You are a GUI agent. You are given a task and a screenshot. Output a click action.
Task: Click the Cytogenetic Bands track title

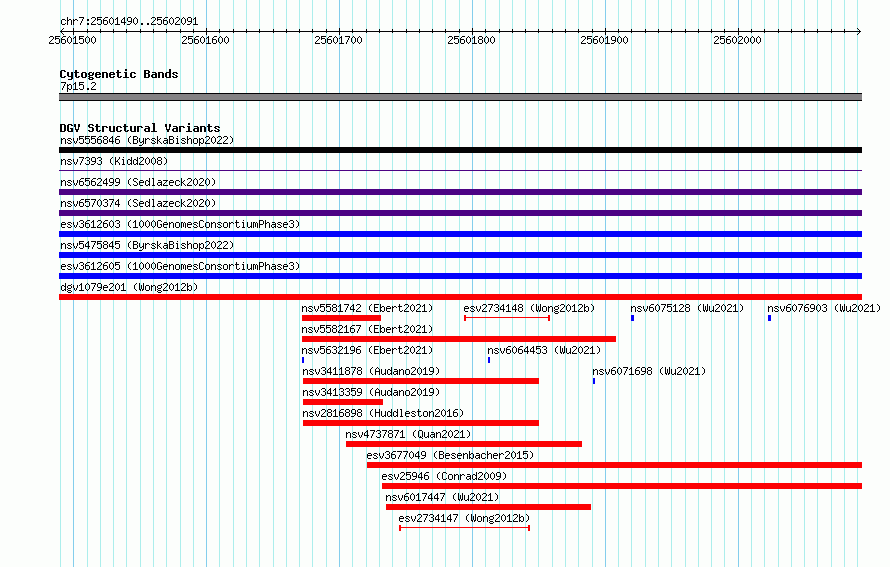pos(119,74)
